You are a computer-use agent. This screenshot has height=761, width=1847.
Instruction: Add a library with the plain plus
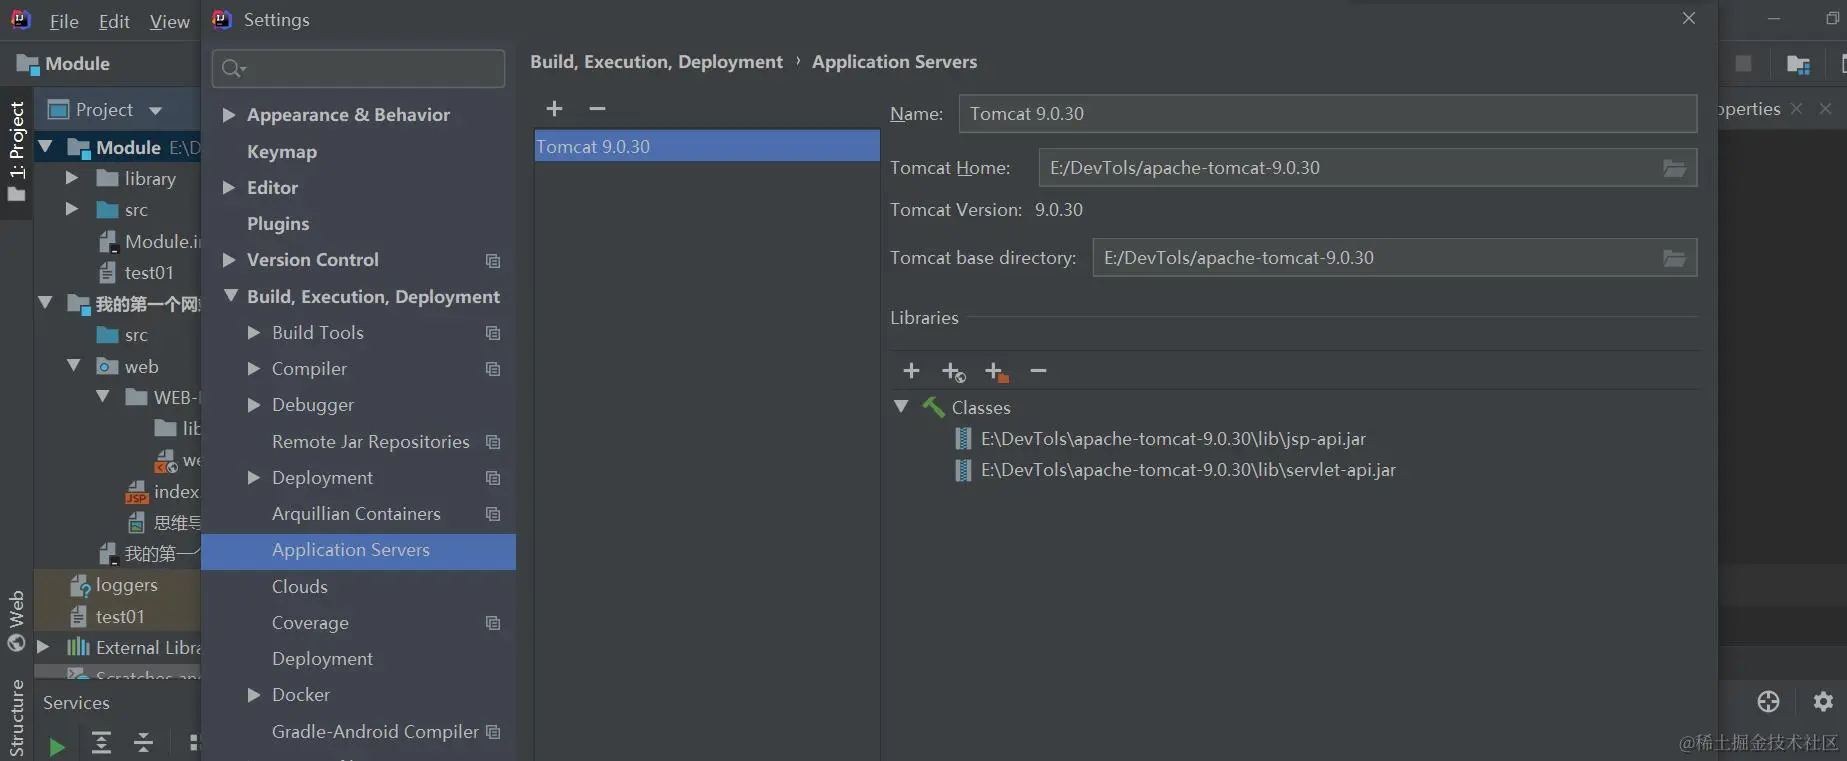(x=911, y=371)
